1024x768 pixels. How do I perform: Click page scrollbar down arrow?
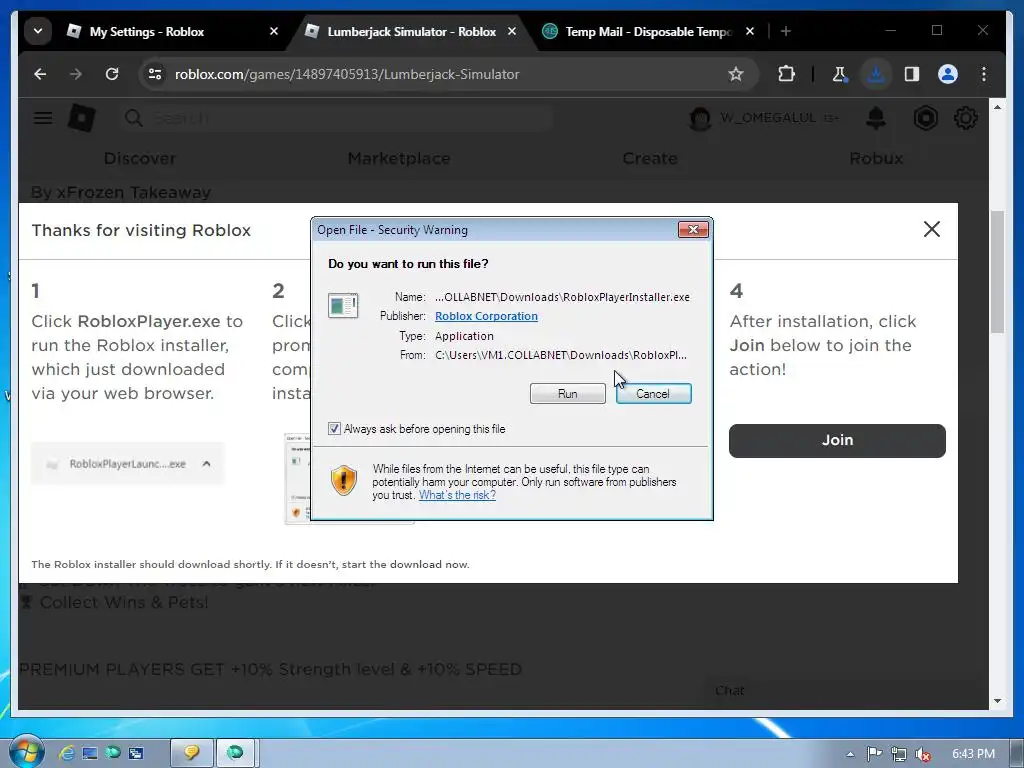[997, 701]
